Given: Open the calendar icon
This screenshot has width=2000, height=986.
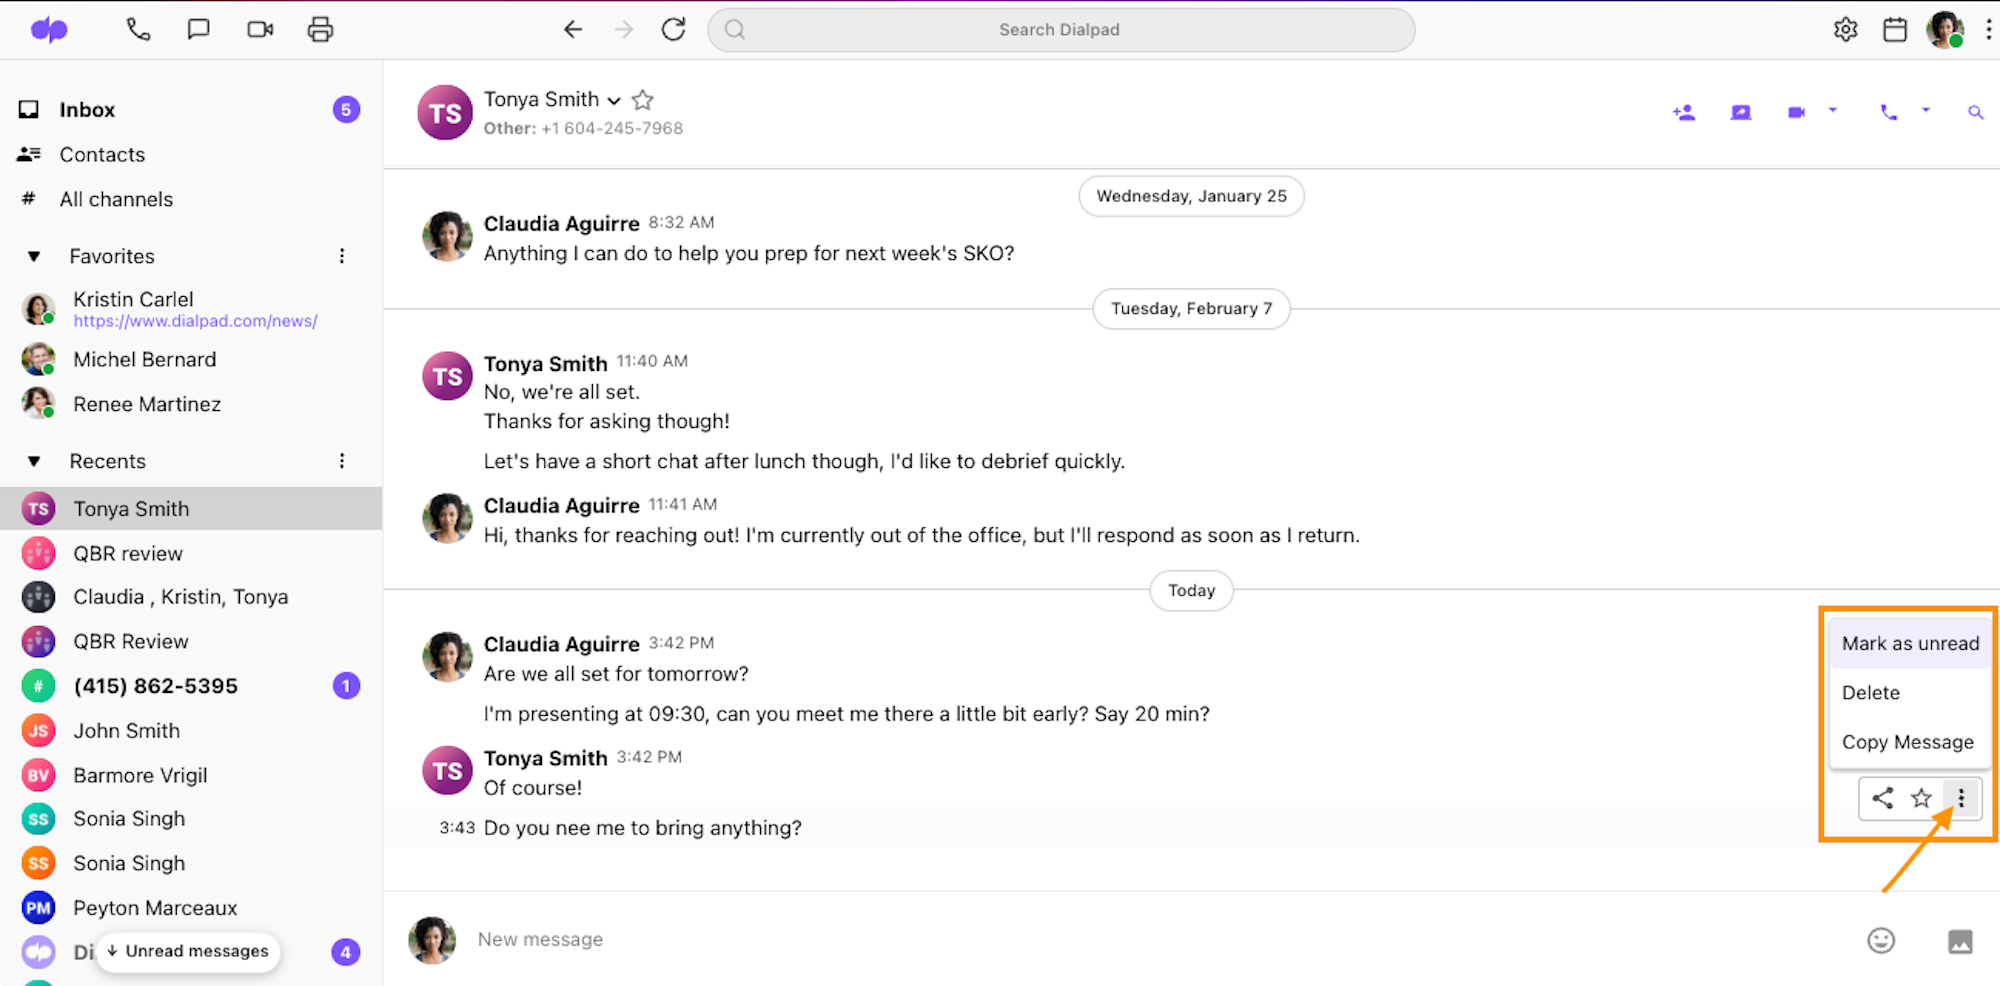Looking at the screenshot, I should (x=1895, y=30).
